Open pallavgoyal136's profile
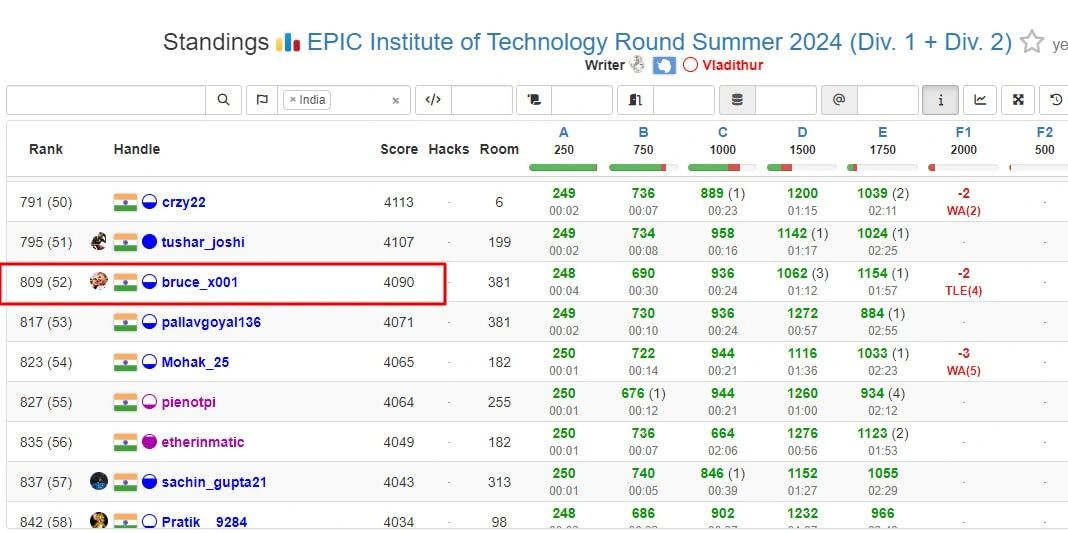1068x533 pixels. [x=211, y=322]
